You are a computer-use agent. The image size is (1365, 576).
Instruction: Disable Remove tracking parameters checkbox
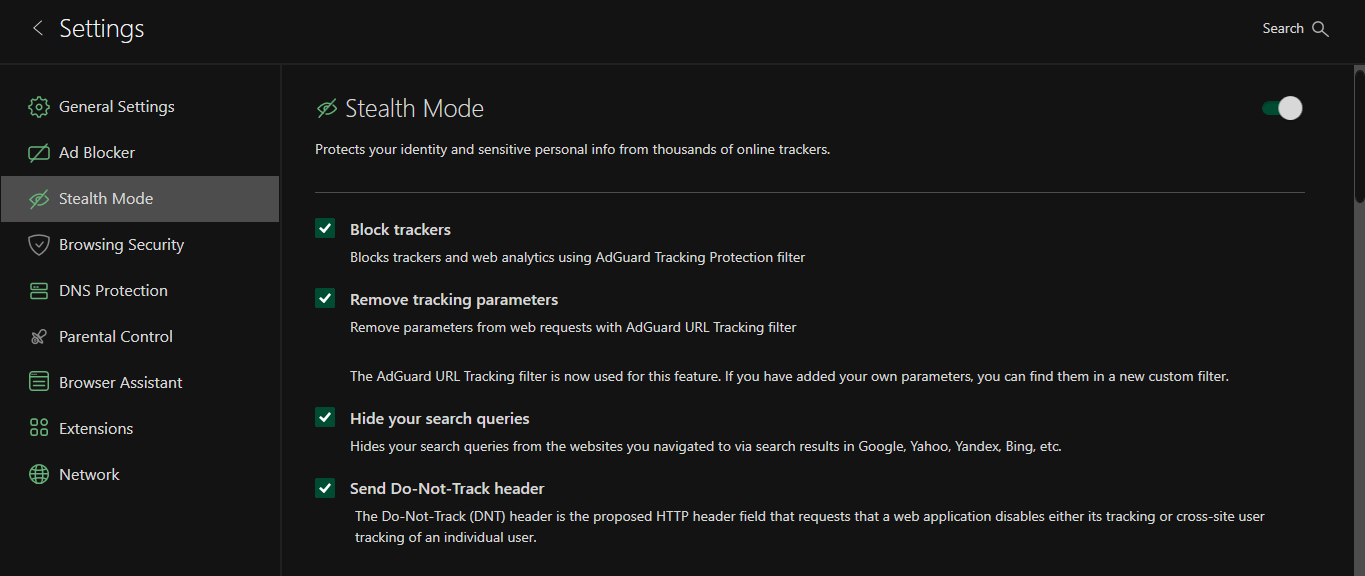click(325, 299)
